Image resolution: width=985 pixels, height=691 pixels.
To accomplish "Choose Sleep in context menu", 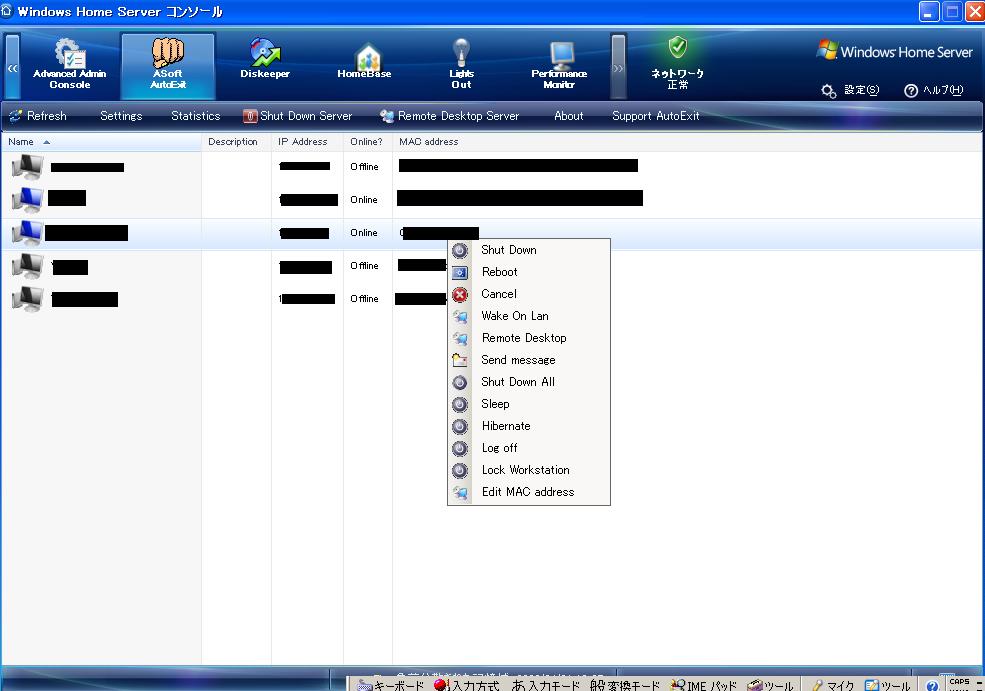I will [x=528, y=404].
